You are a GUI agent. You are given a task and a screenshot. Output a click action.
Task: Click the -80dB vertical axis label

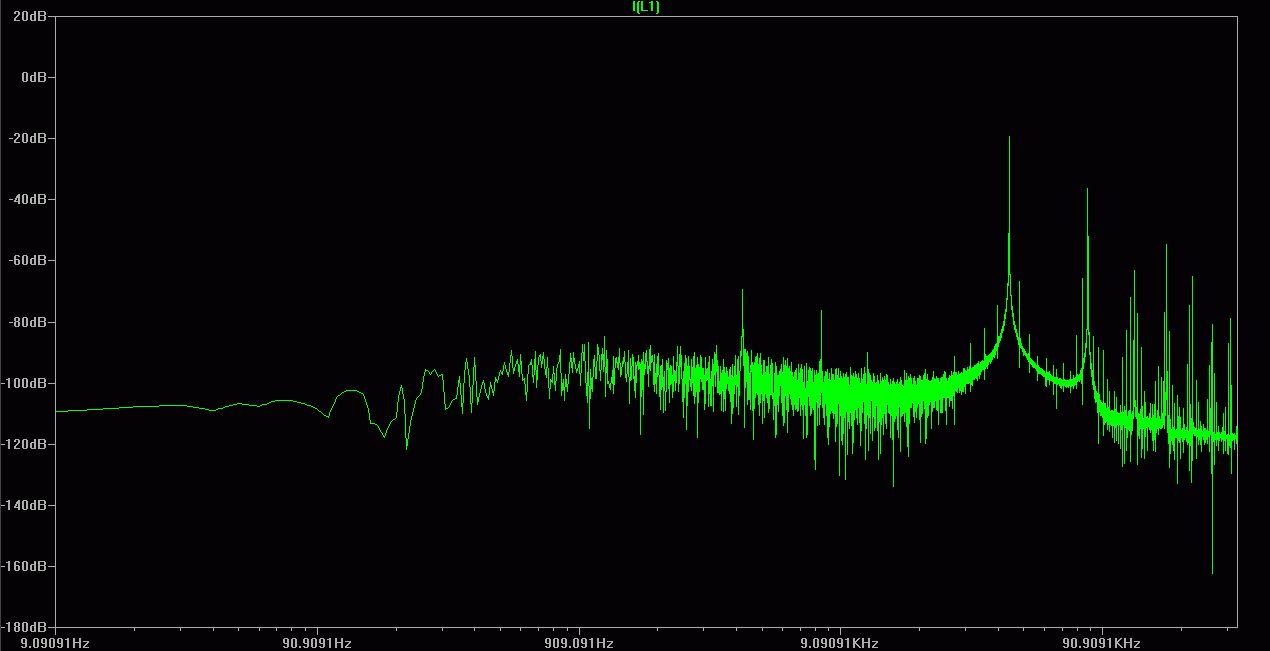[31, 322]
